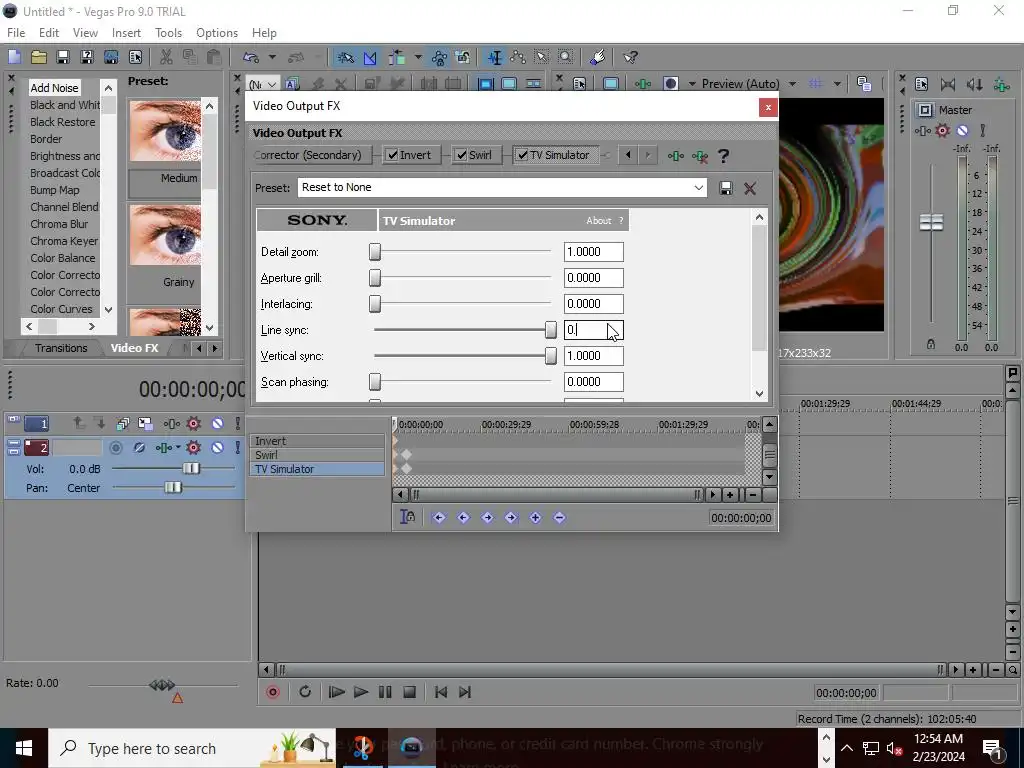The height and width of the screenshot is (768, 1024).
Task: Create new project from toolbar
Action: click(x=14, y=57)
